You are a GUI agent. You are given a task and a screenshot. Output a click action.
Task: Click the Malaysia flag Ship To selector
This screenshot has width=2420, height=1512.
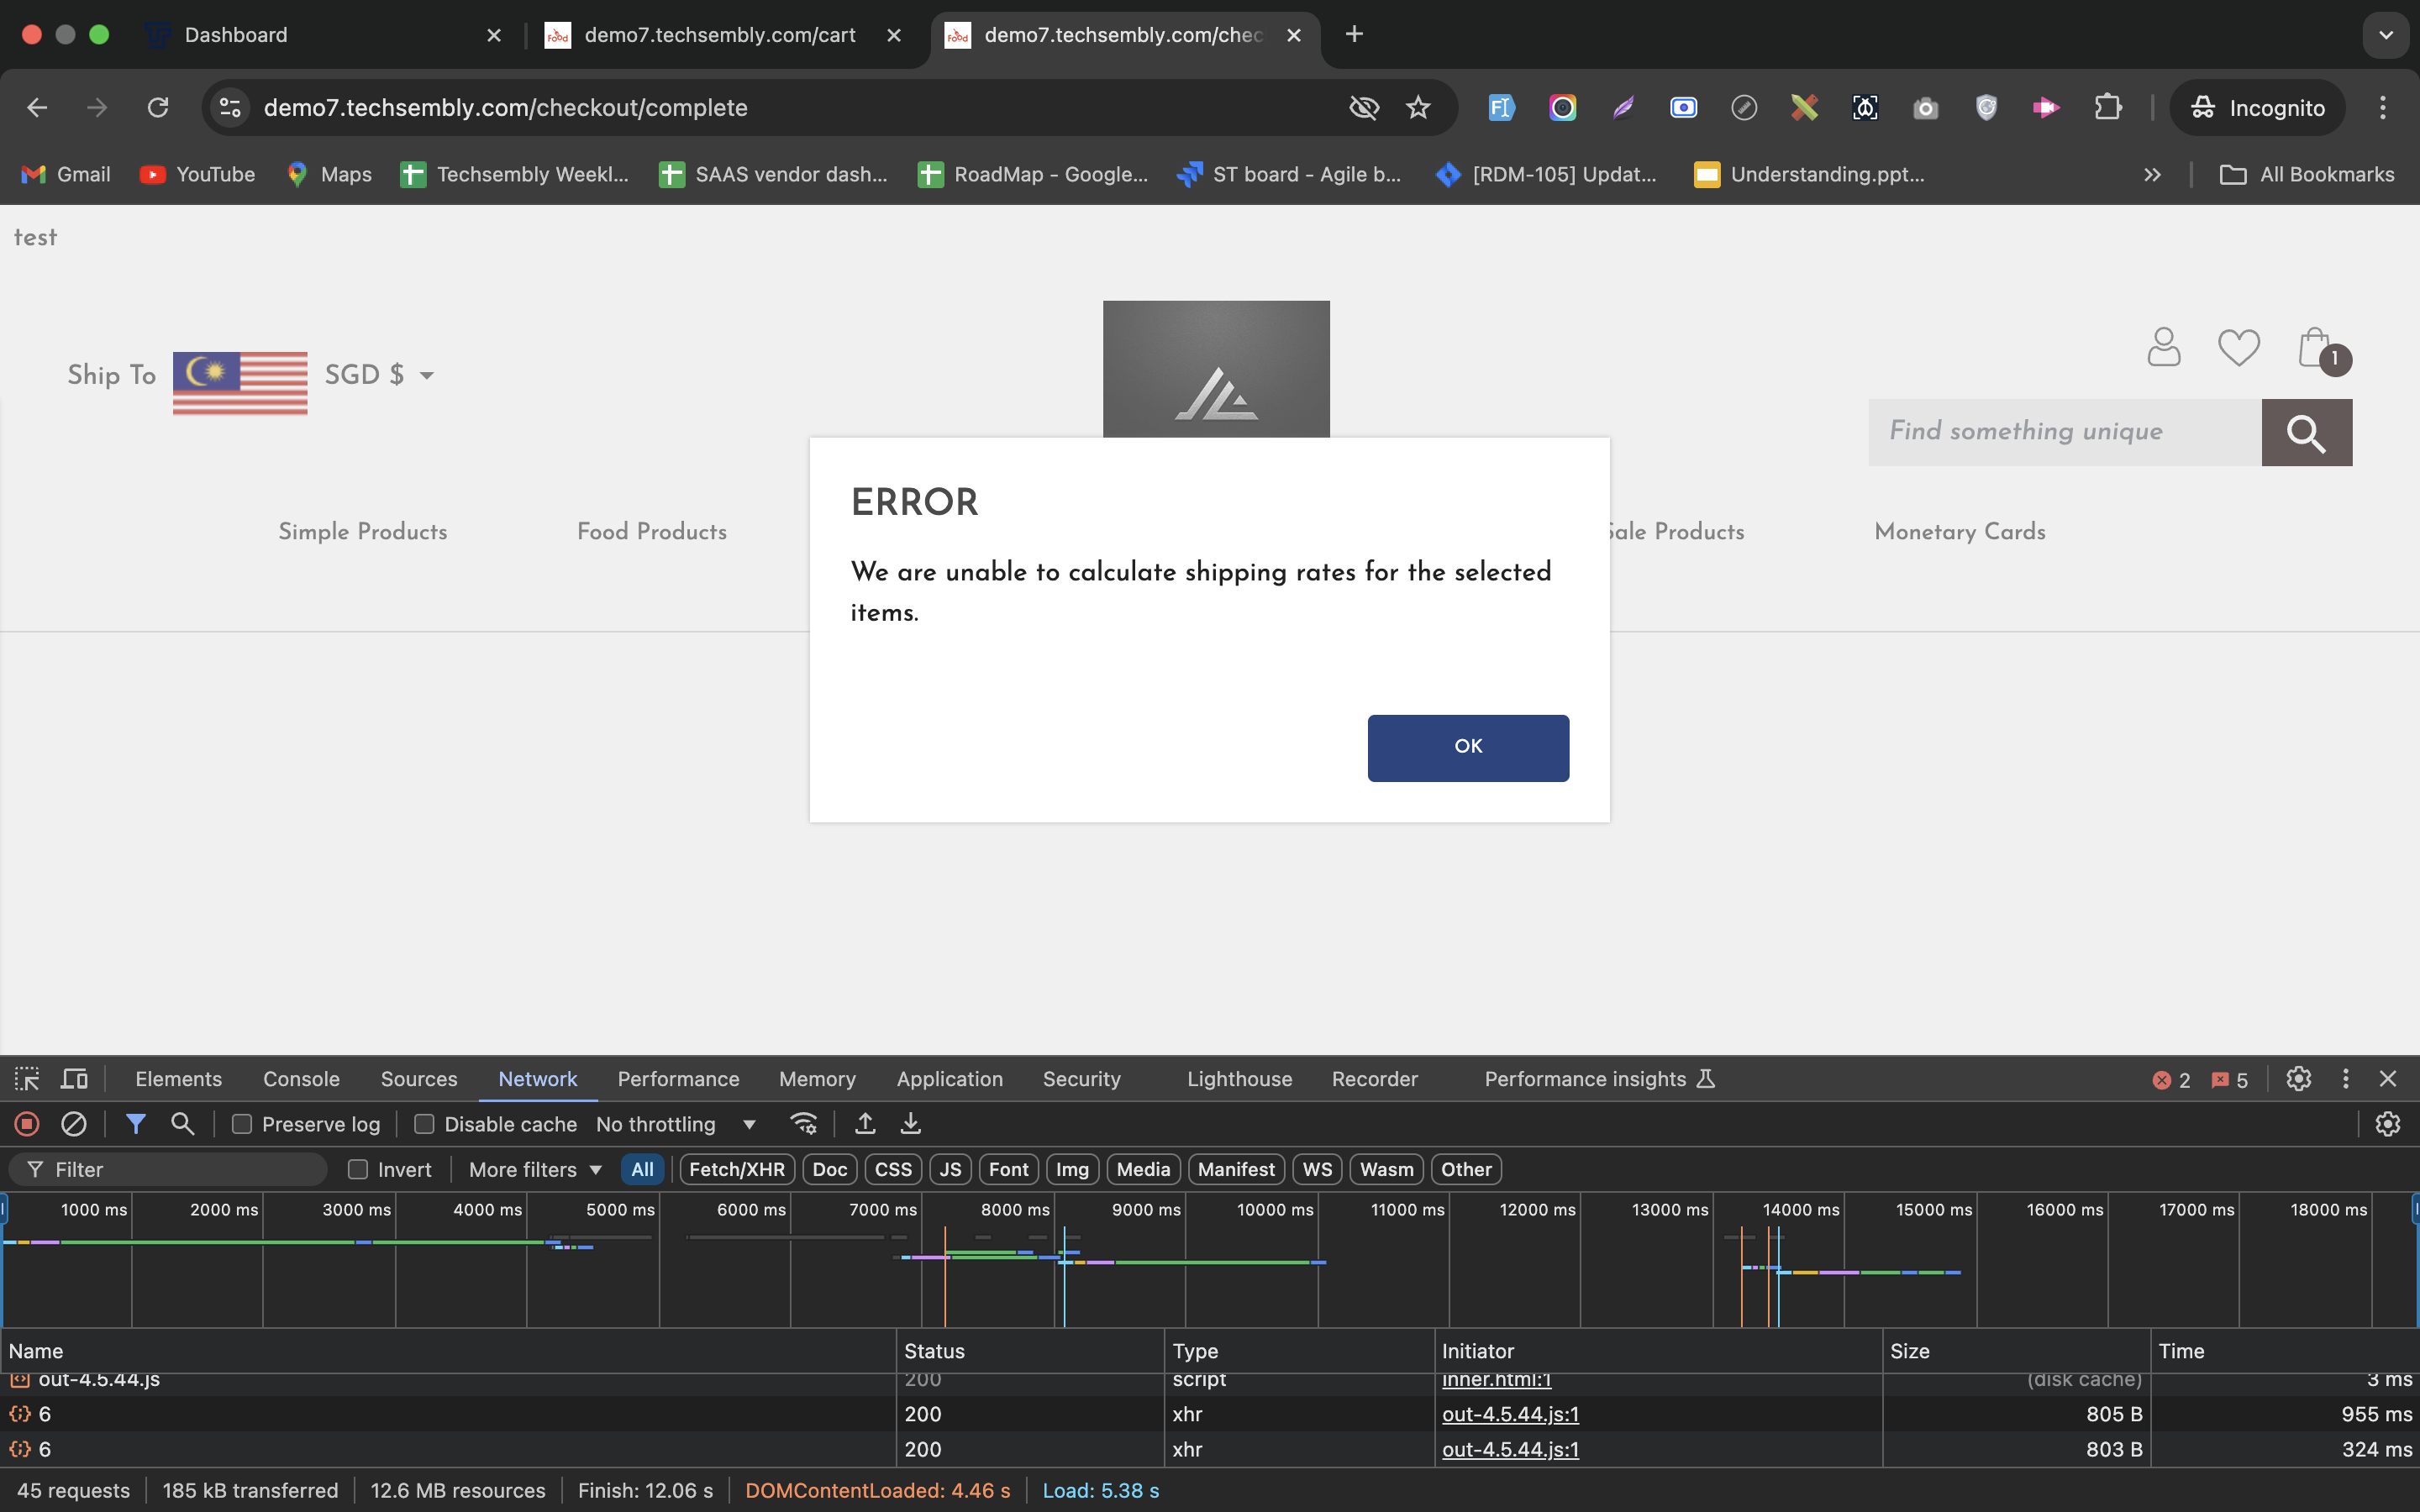click(x=240, y=382)
